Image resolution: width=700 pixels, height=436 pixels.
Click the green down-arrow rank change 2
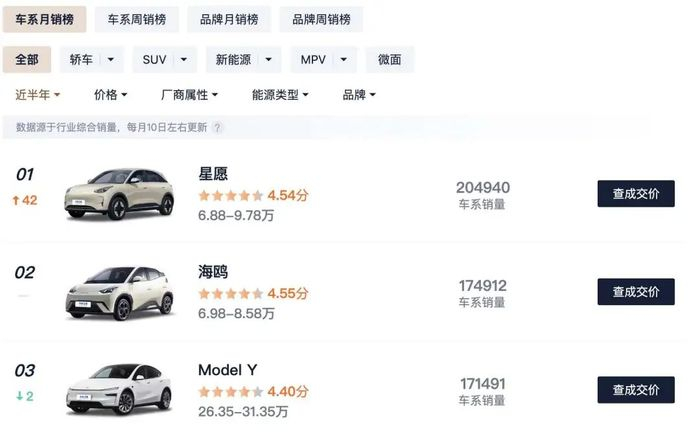coord(24,396)
